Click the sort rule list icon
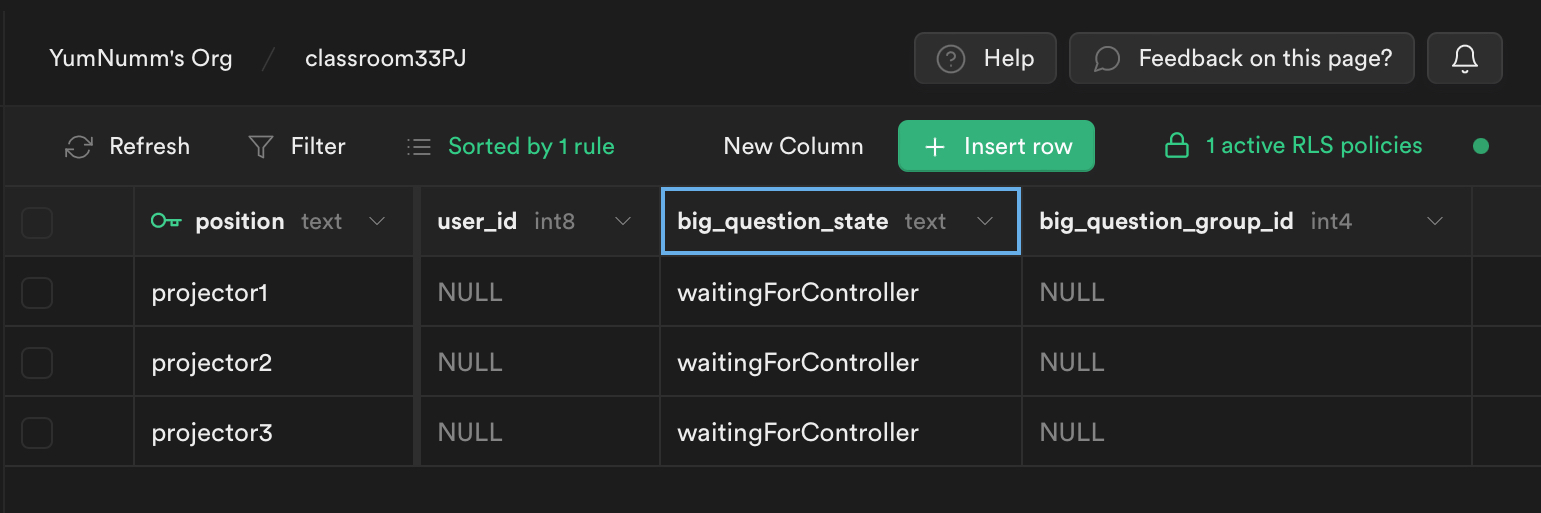Screen dimensions: 1541x513 click(418, 147)
